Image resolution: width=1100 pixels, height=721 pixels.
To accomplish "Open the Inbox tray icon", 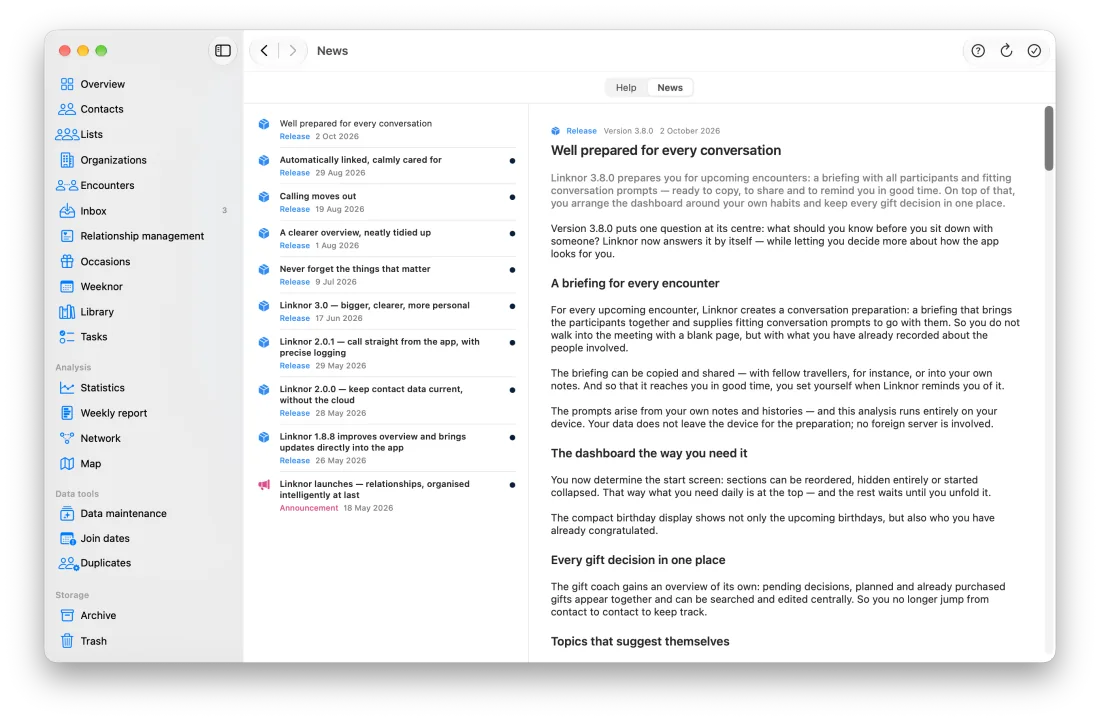I will point(67,211).
